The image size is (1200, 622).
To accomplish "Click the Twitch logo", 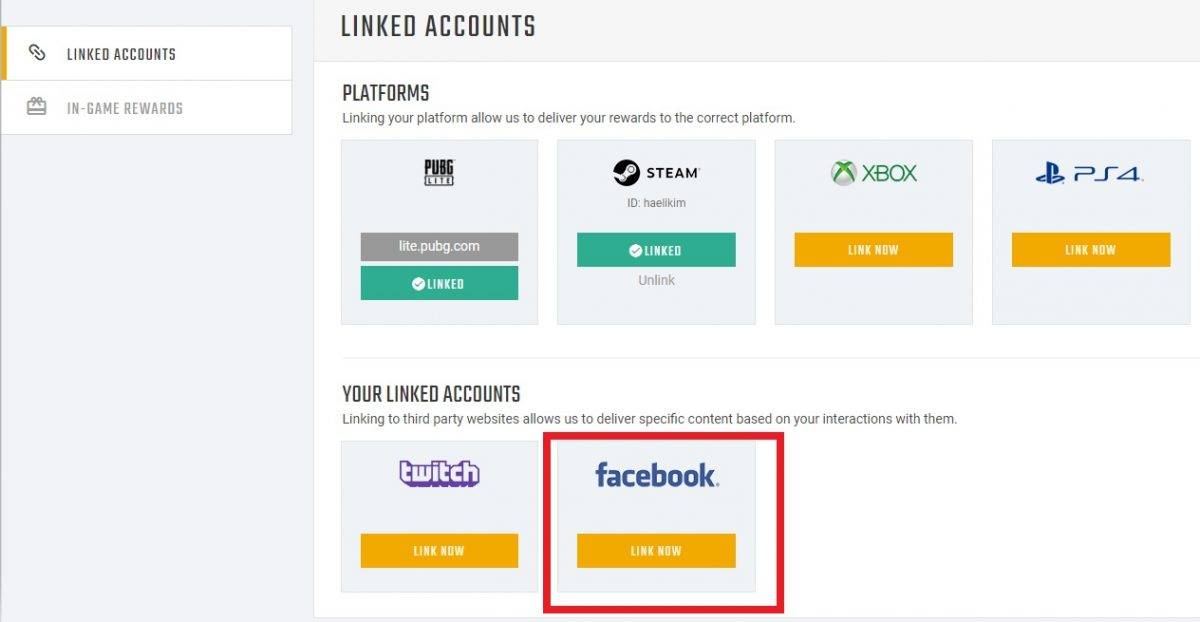I will (x=439, y=473).
